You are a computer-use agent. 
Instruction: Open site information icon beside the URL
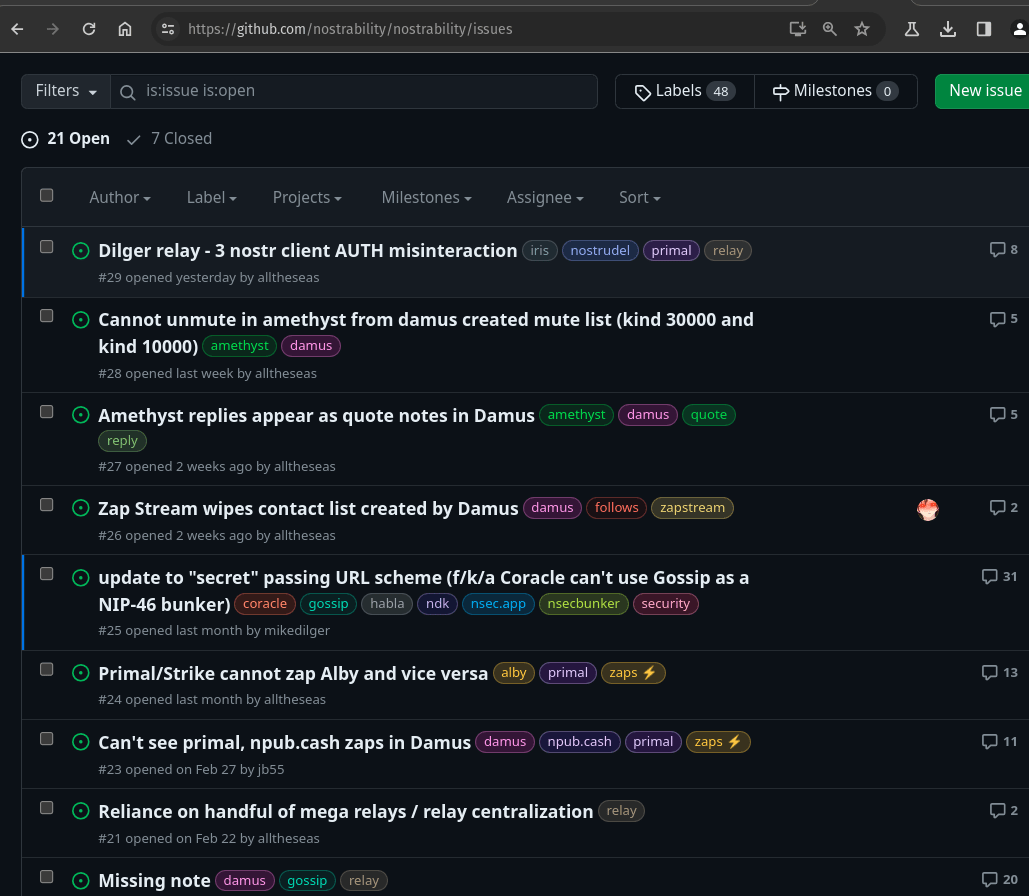click(168, 29)
